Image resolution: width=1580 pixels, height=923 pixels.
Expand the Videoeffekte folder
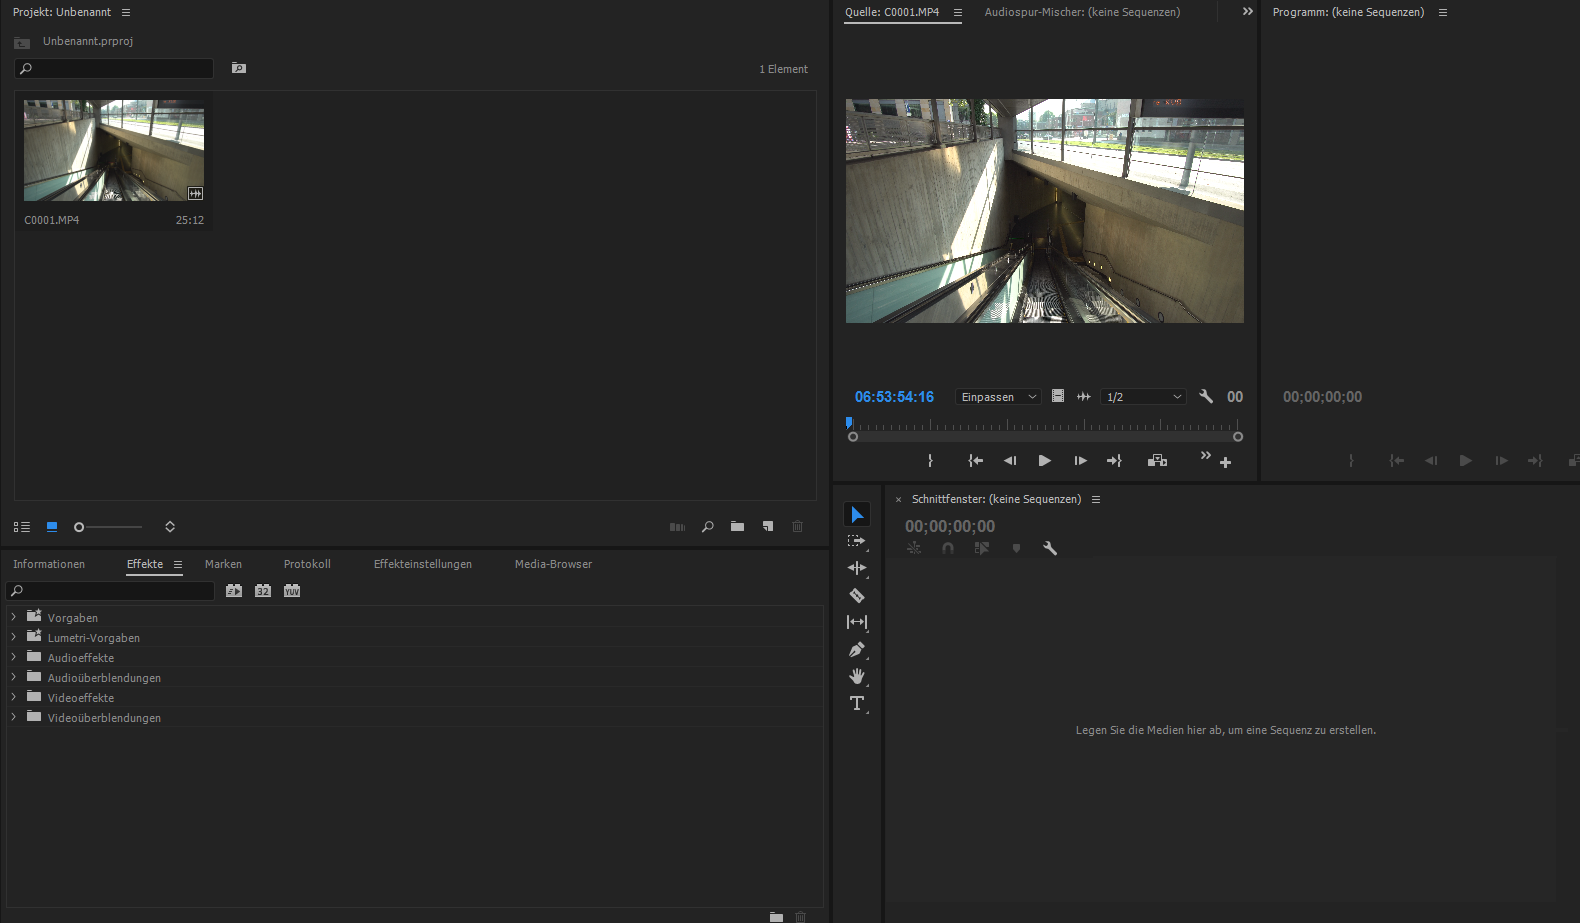(14, 697)
